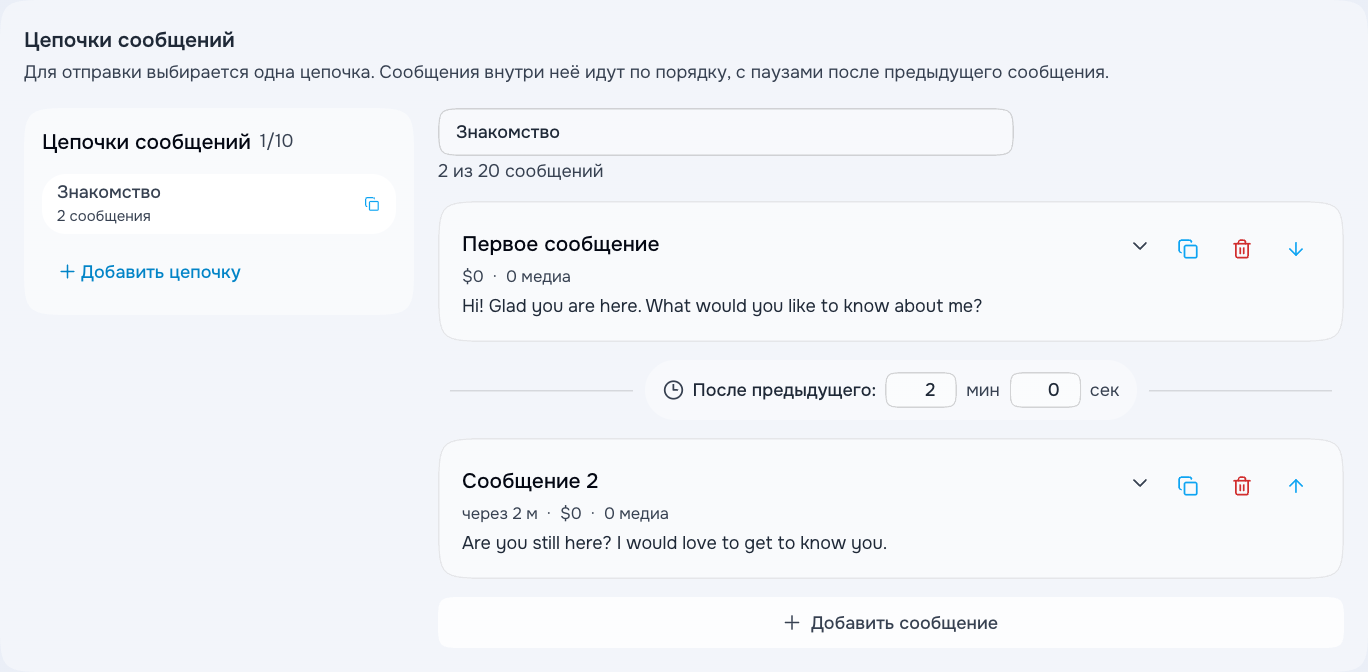This screenshot has height=672, width=1368.
Task: Click the clock icon beside После предыдущего
Action: (x=674, y=390)
